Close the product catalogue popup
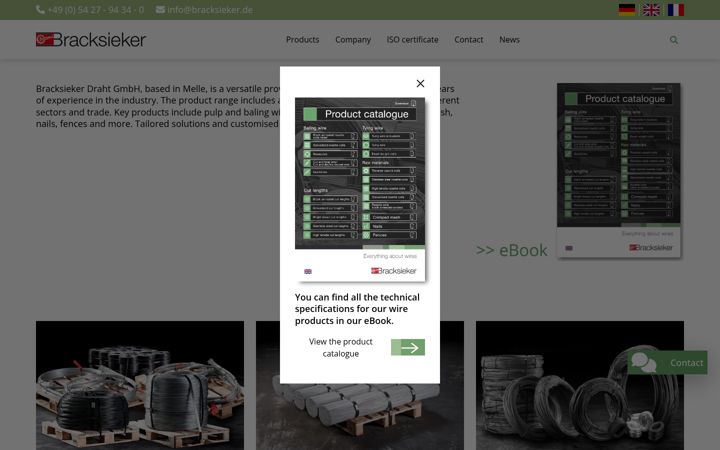The height and width of the screenshot is (450, 720). pyautogui.click(x=420, y=84)
